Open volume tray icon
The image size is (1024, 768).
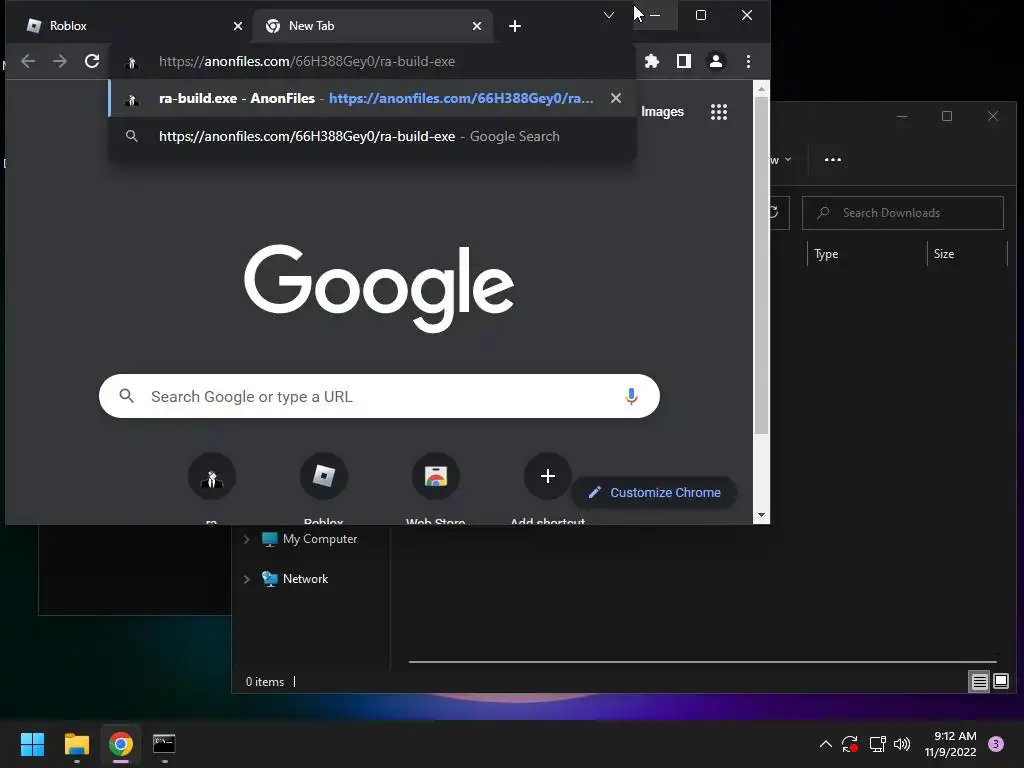[902, 744]
